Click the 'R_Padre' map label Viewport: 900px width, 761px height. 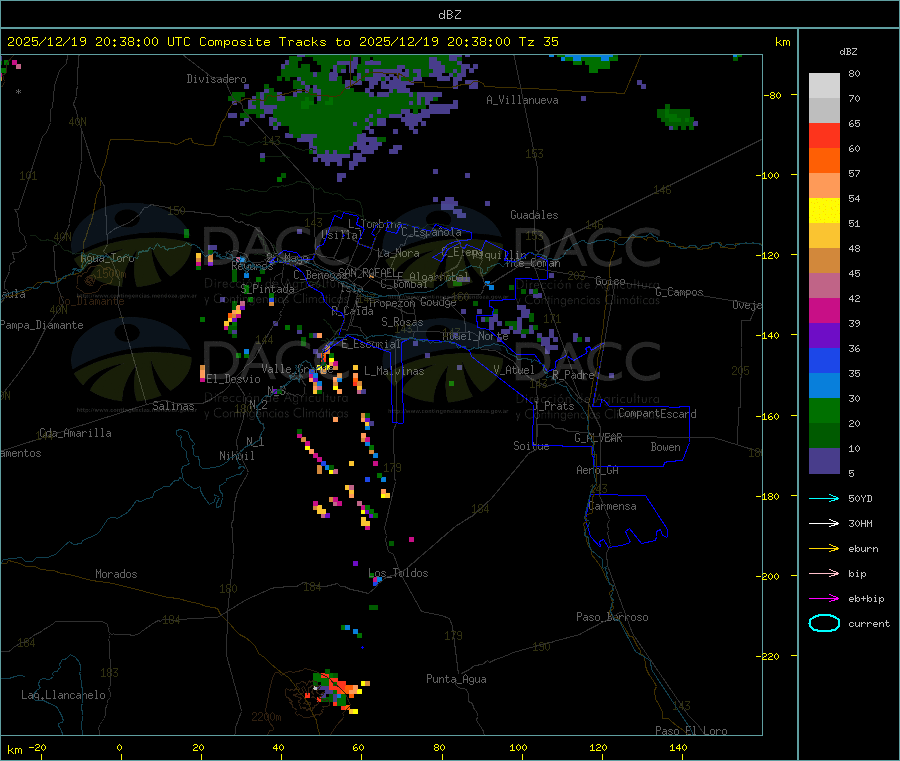[573, 375]
